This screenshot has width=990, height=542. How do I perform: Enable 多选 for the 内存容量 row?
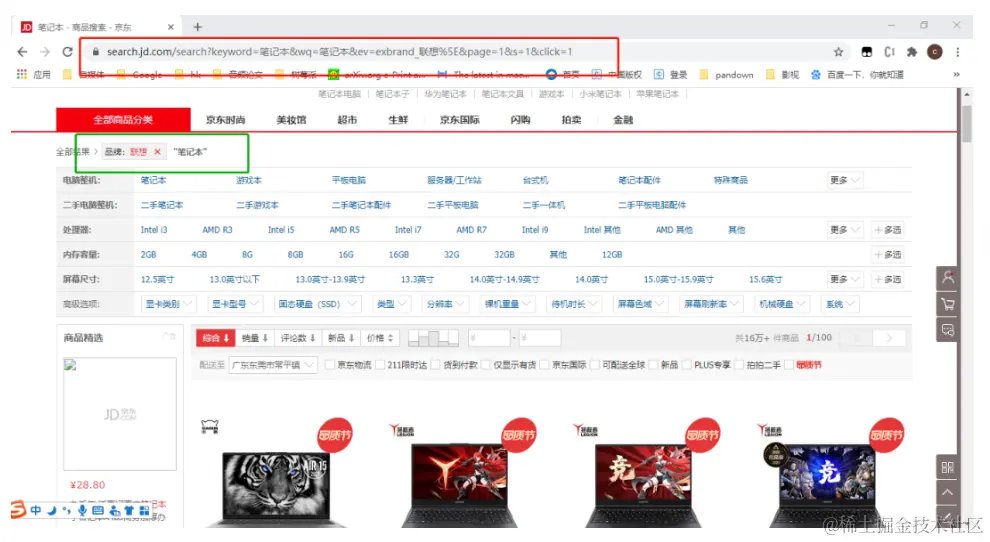click(887, 255)
